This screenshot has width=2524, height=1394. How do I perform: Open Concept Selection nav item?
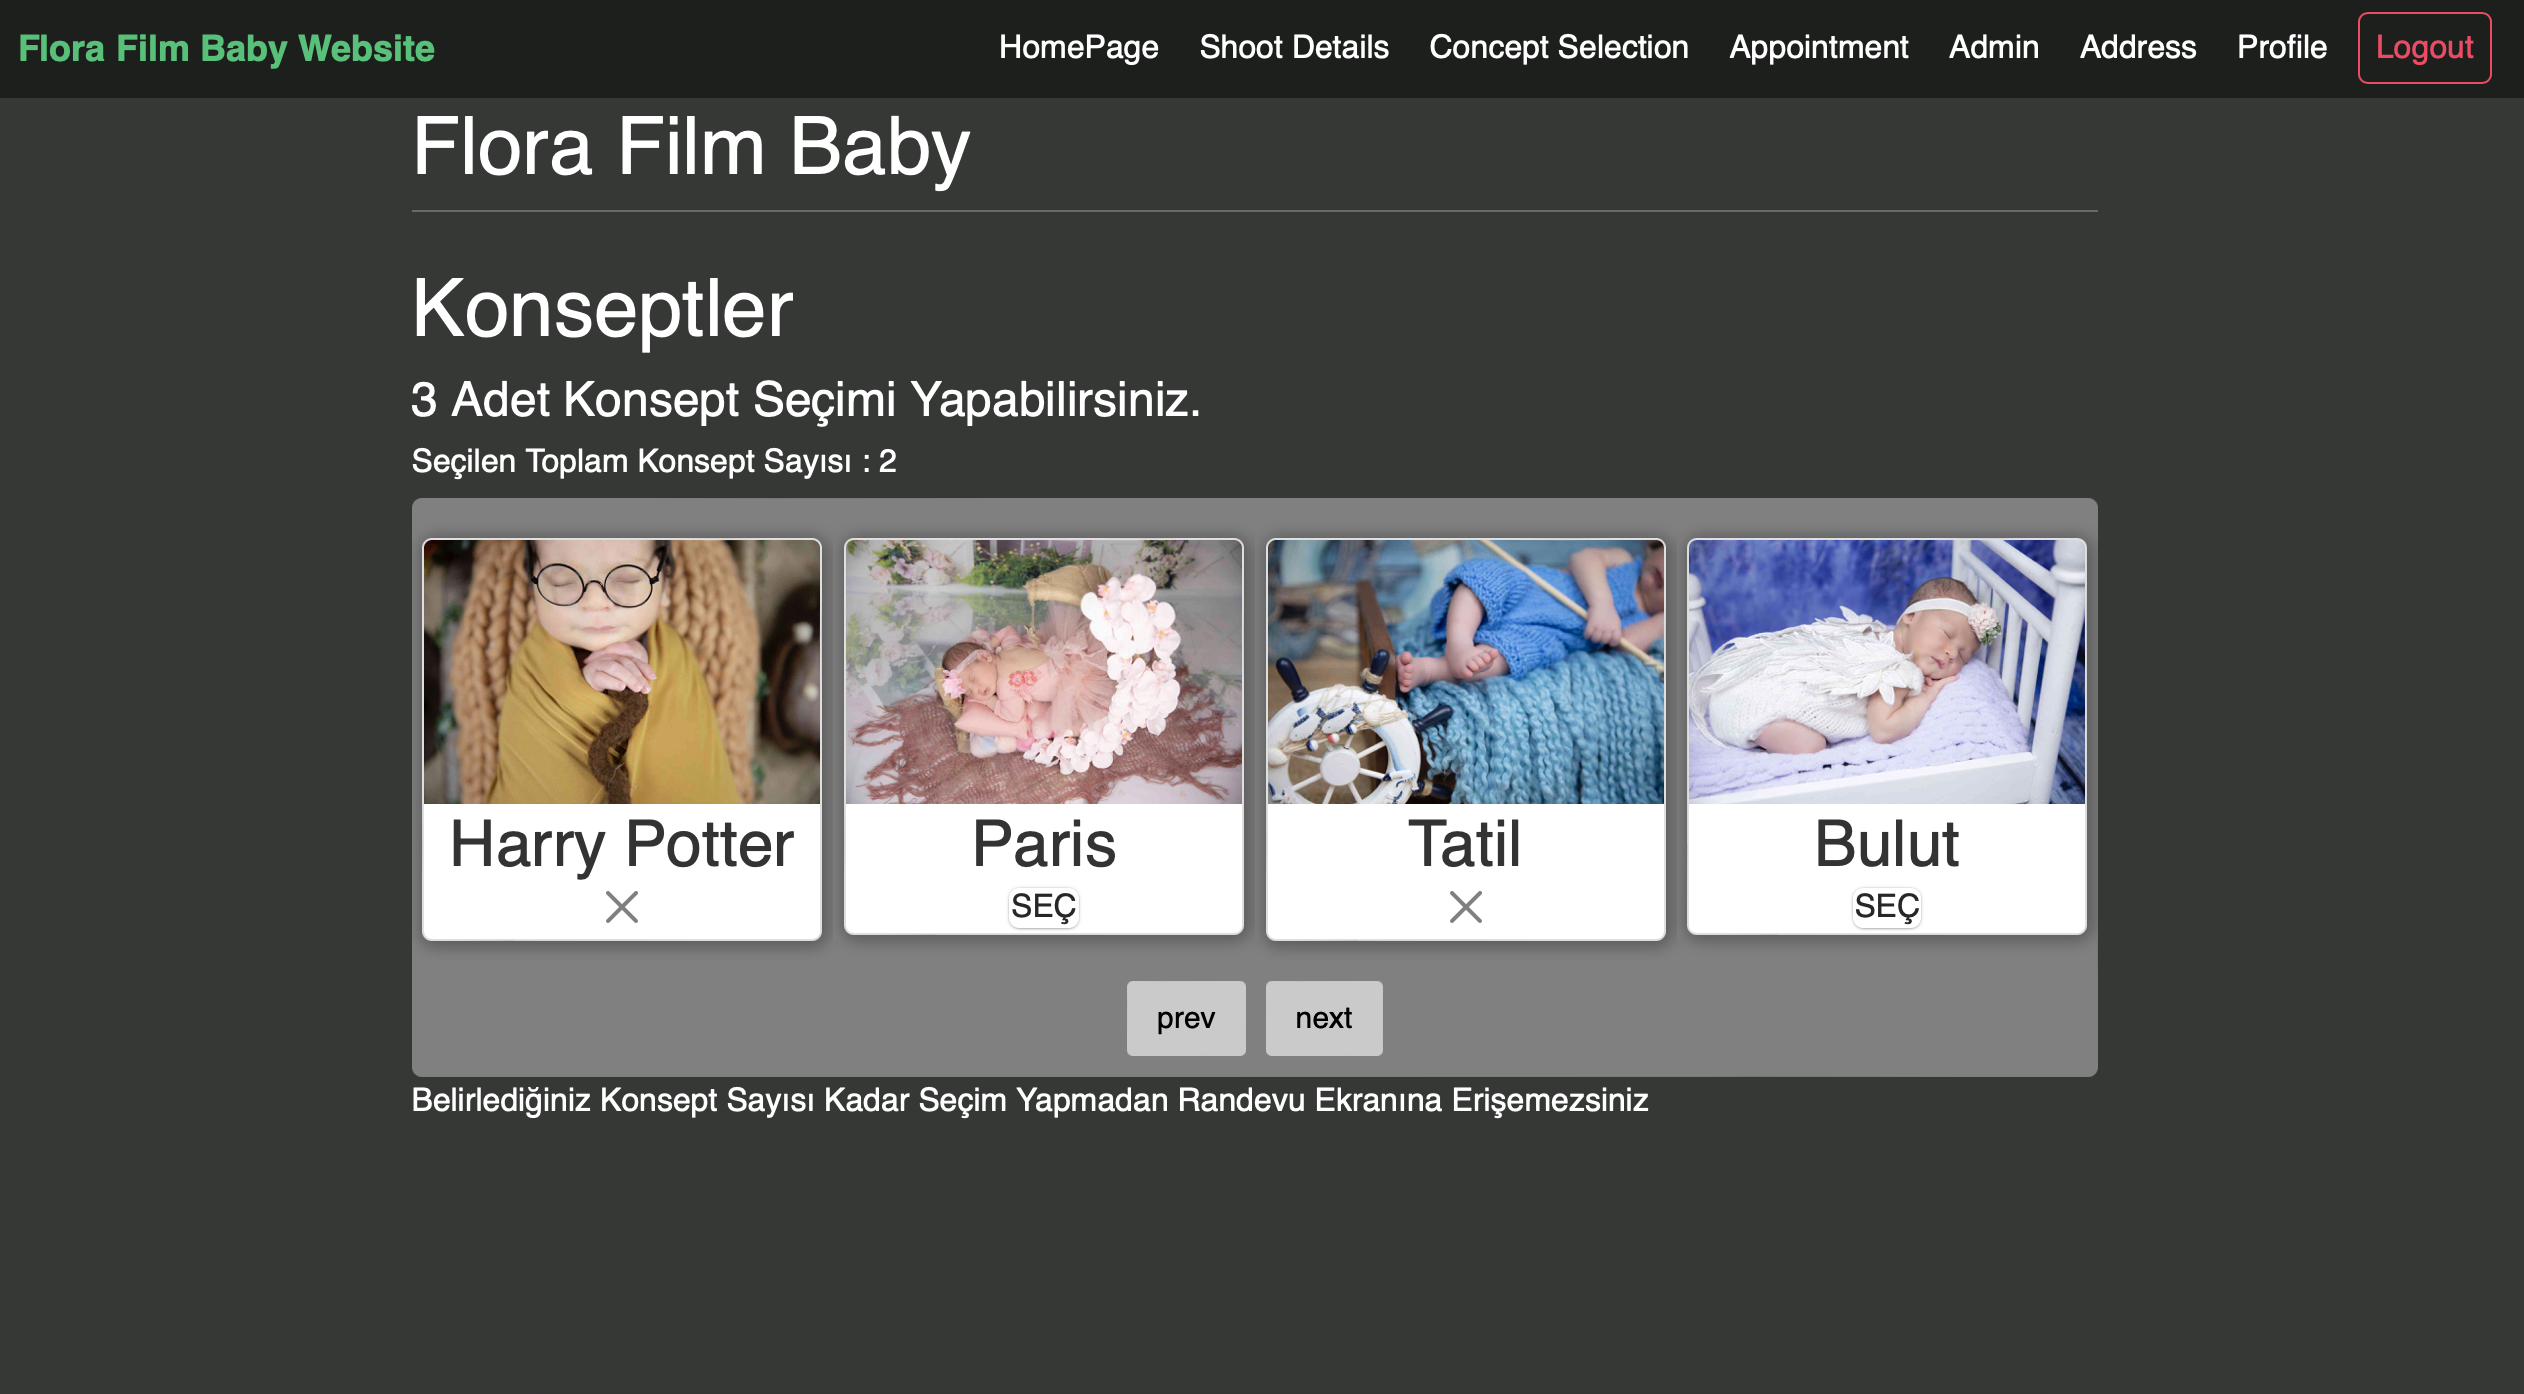[x=1558, y=47]
